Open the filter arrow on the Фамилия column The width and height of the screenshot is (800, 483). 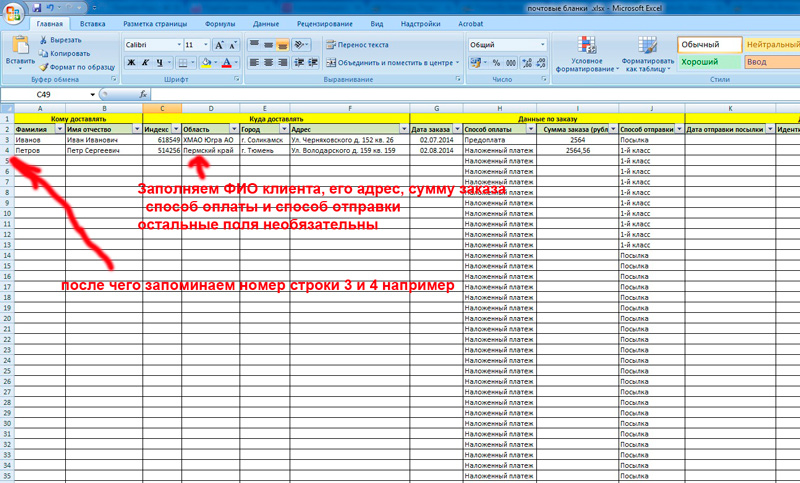click(x=58, y=130)
